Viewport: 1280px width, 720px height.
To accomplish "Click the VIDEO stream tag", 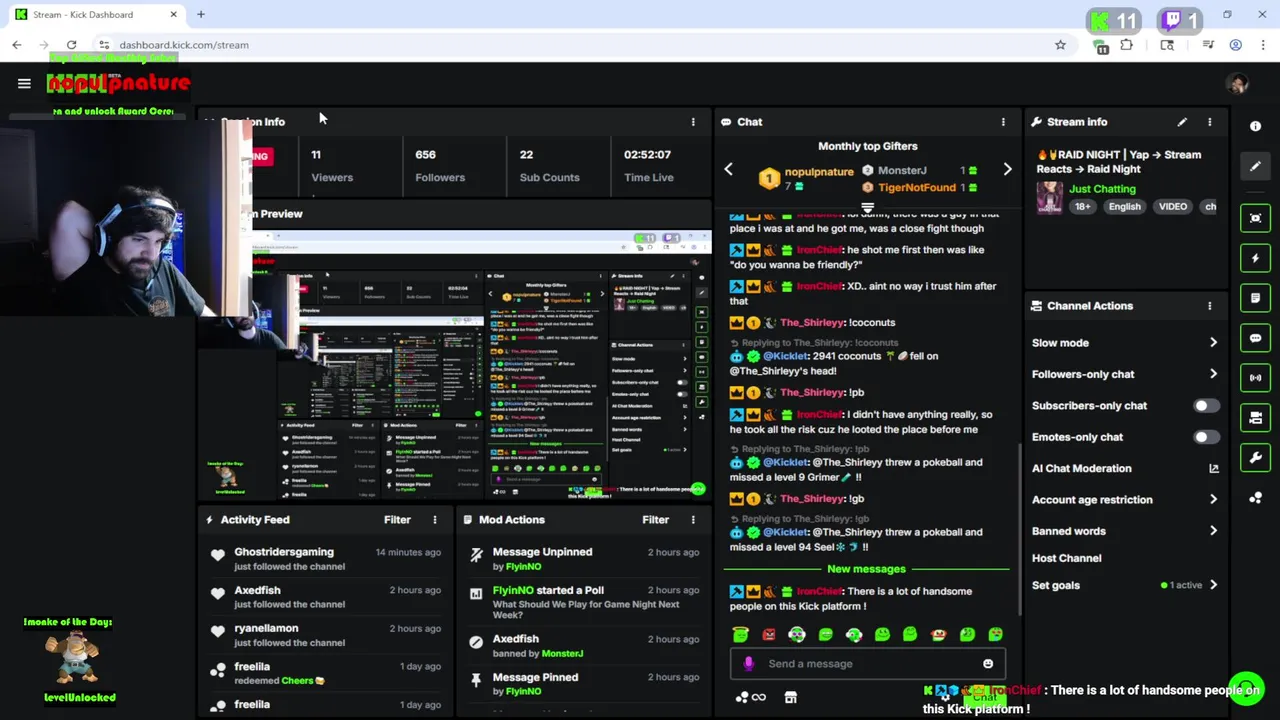I will click(x=1172, y=207).
